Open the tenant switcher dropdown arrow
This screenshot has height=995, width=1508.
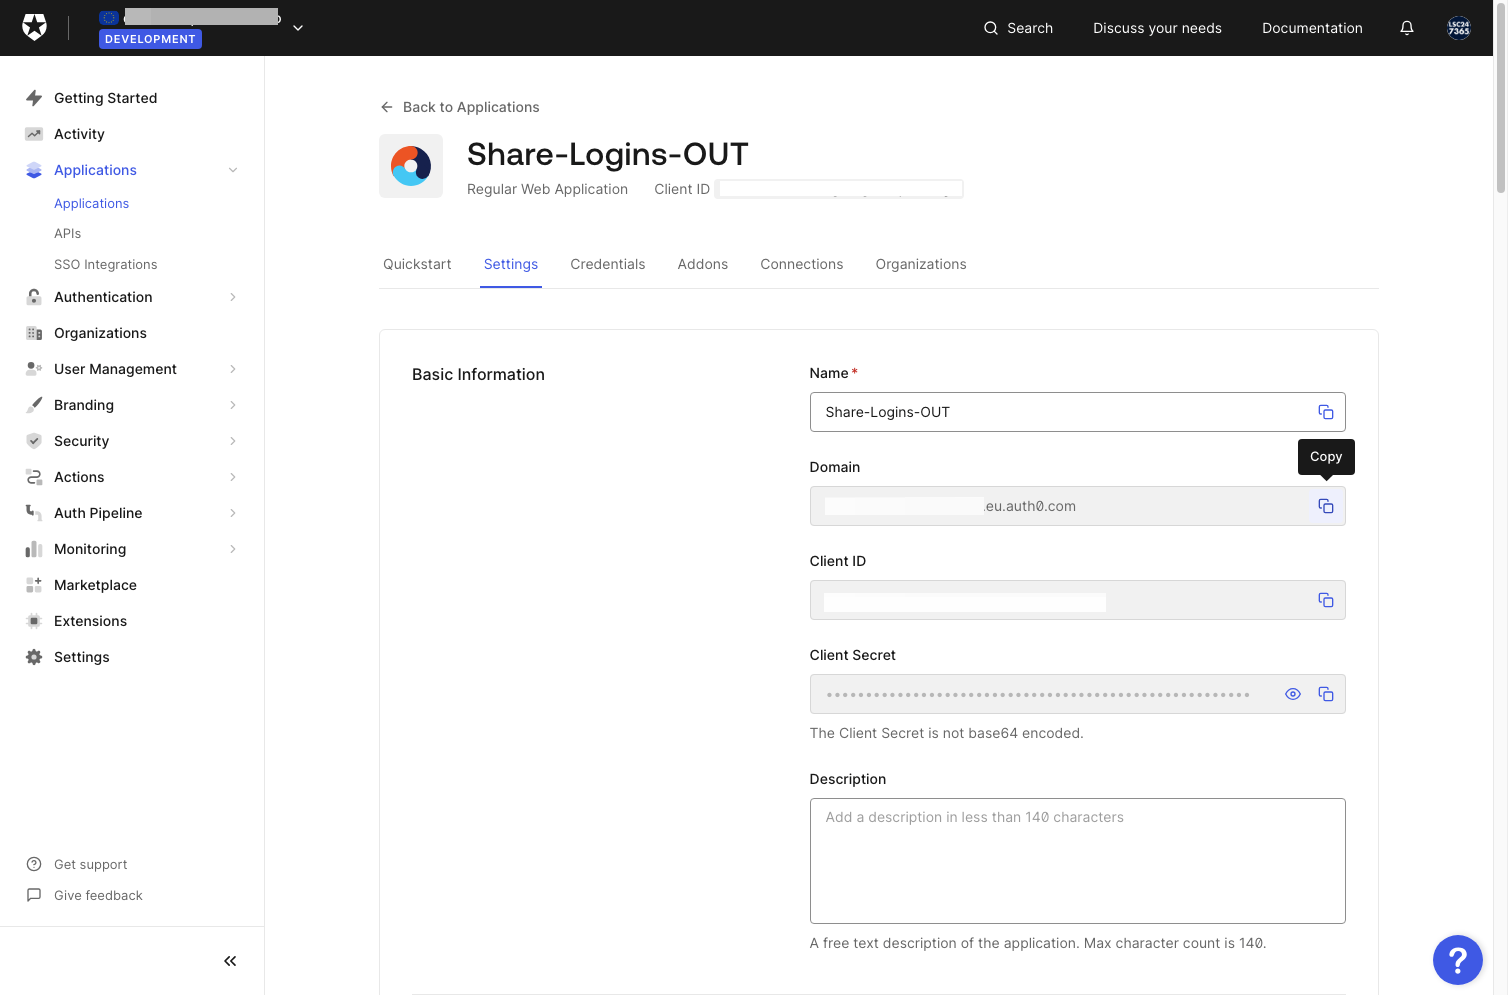(x=298, y=28)
